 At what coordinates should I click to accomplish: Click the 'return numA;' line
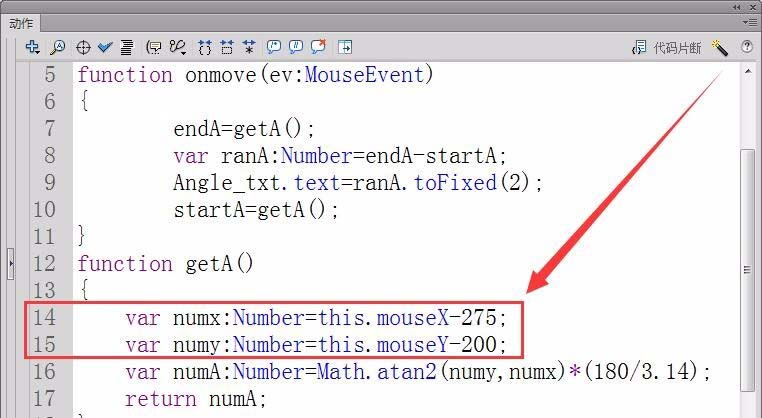point(195,399)
